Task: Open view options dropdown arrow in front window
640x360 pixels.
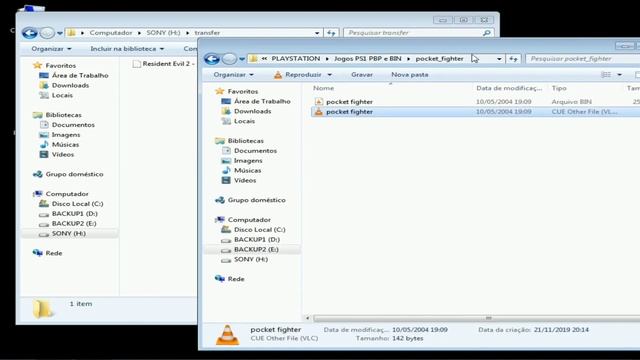Action: tap(620, 75)
